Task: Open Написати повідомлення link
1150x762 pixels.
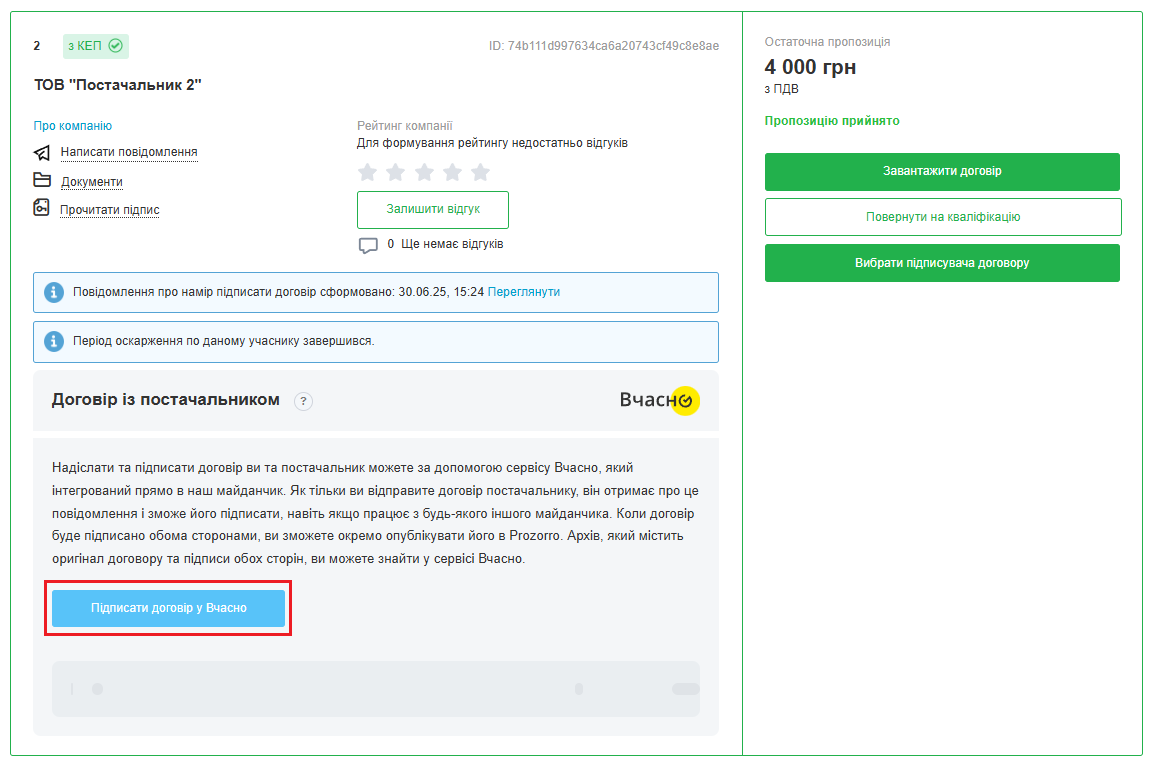Action: (129, 153)
